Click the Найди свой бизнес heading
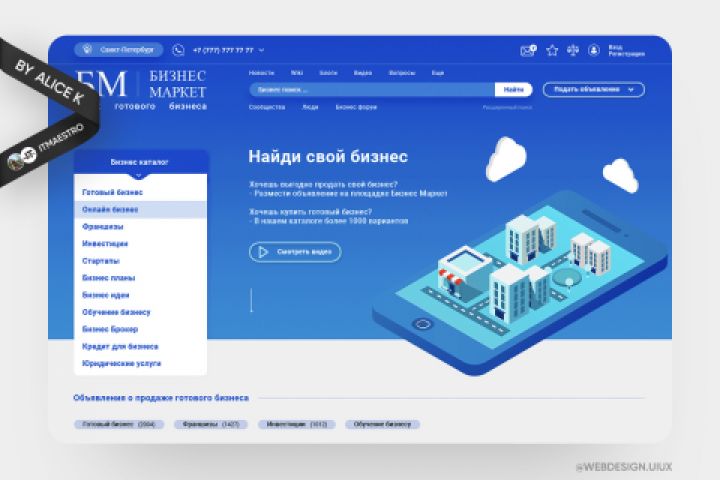 click(x=328, y=156)
